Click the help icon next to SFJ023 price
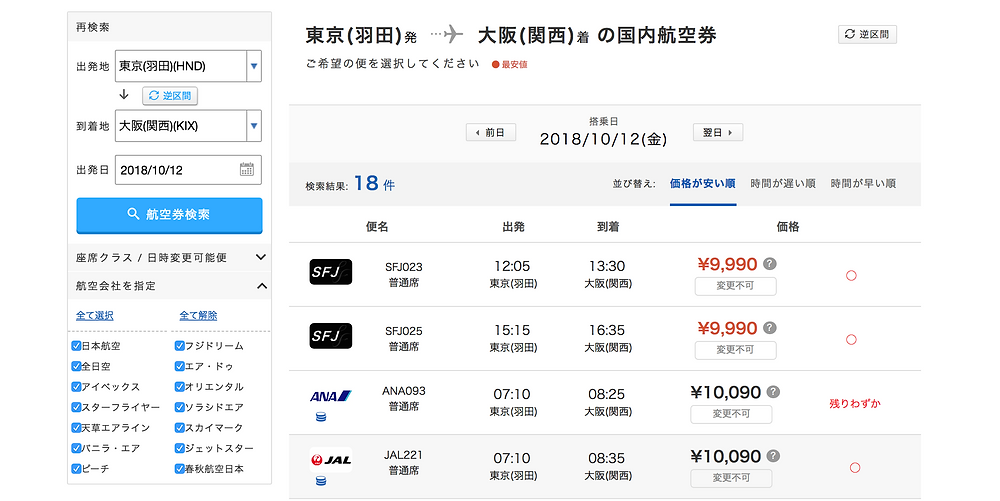The height and width of the screenshot is (501, 1000). (x=770, y=264)
